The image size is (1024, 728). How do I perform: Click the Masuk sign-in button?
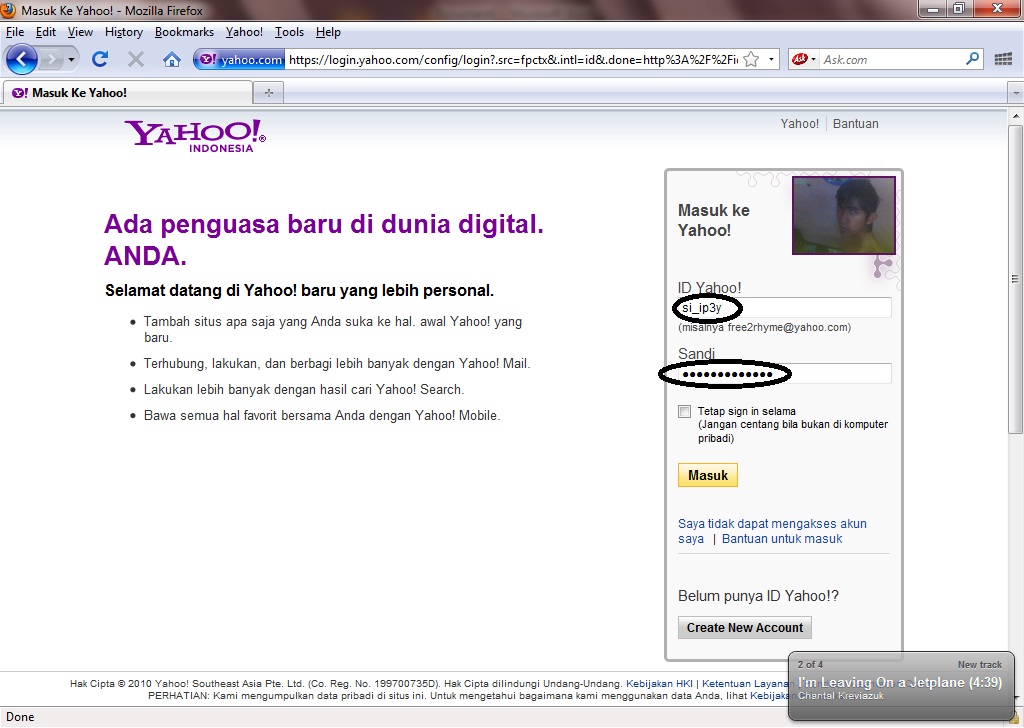(708, 475)
